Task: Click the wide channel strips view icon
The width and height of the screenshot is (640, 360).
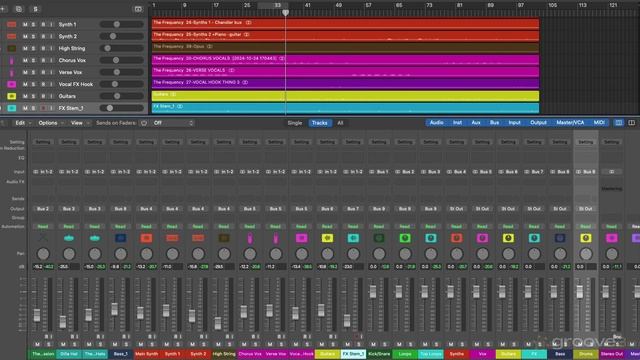Action: 631,122
